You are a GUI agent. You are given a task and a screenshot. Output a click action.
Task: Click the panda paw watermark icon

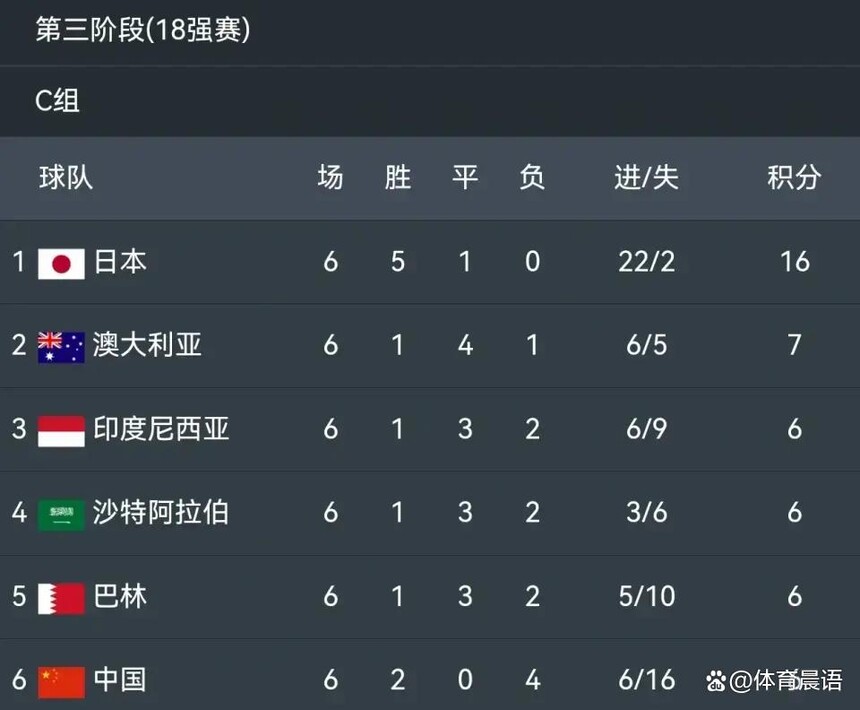click(716, 681)
